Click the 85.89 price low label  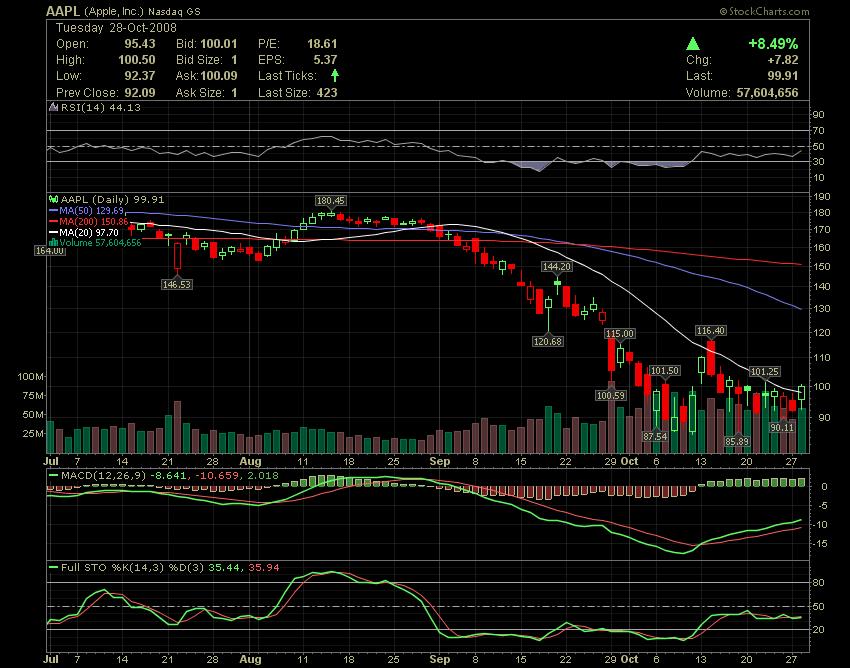click(x=737, y=441)
